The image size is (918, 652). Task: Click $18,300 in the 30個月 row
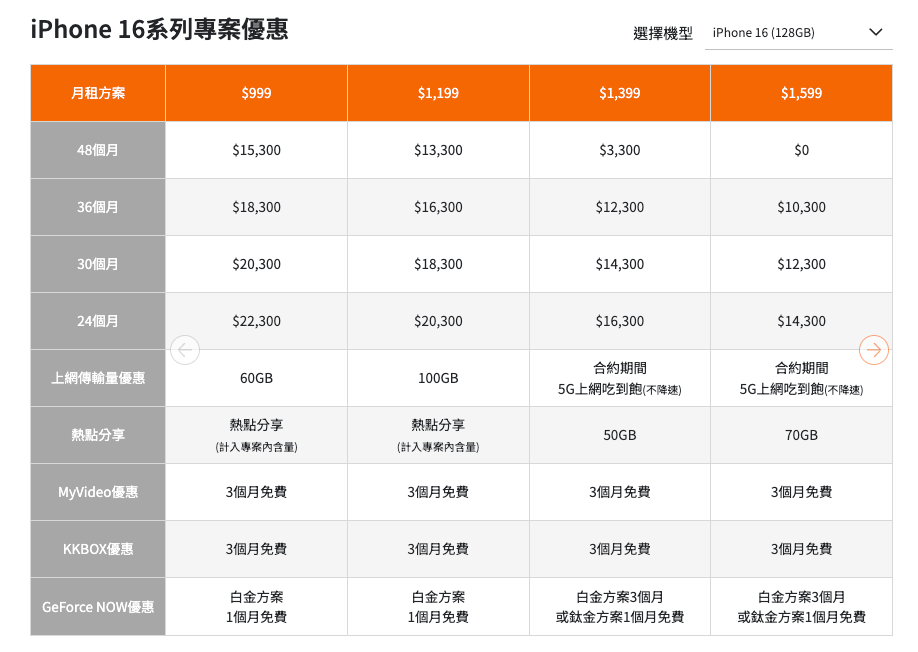438,264
